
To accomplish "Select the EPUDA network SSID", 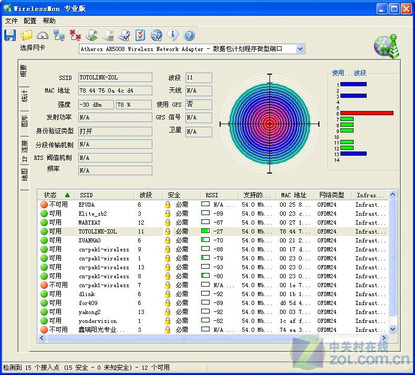I will coord(87,205).
